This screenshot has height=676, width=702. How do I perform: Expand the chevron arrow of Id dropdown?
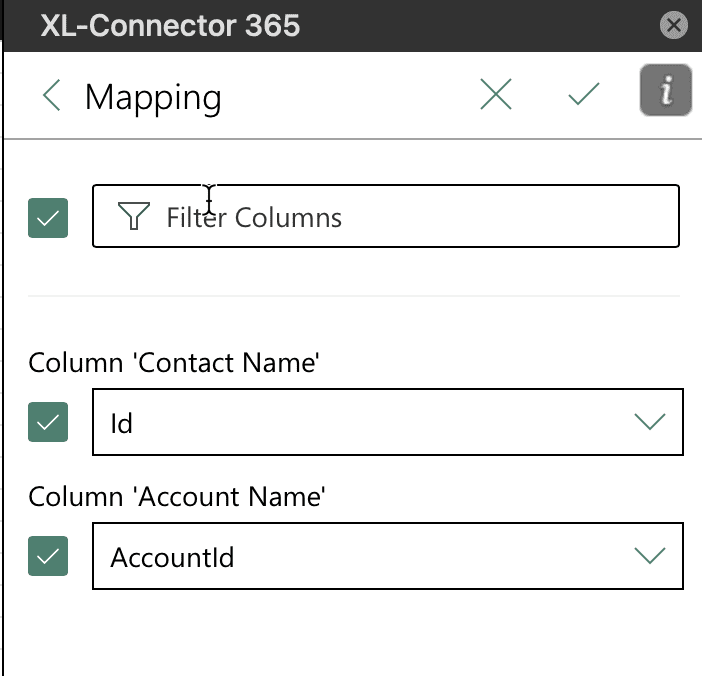(x=650, y=422)
